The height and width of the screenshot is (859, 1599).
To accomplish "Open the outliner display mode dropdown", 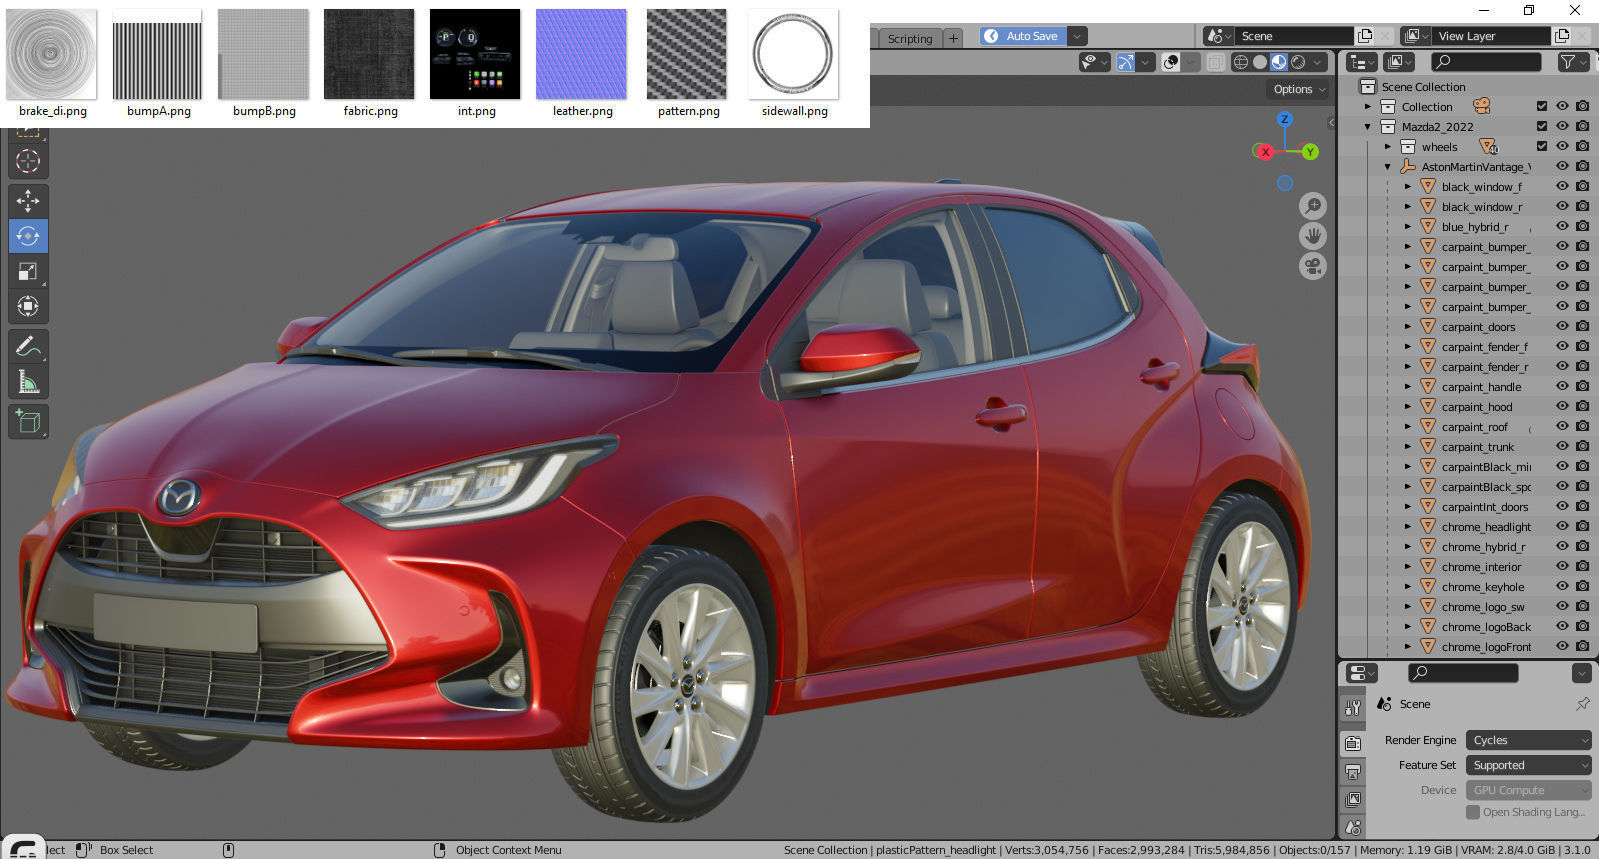I will coord(1363,62).
